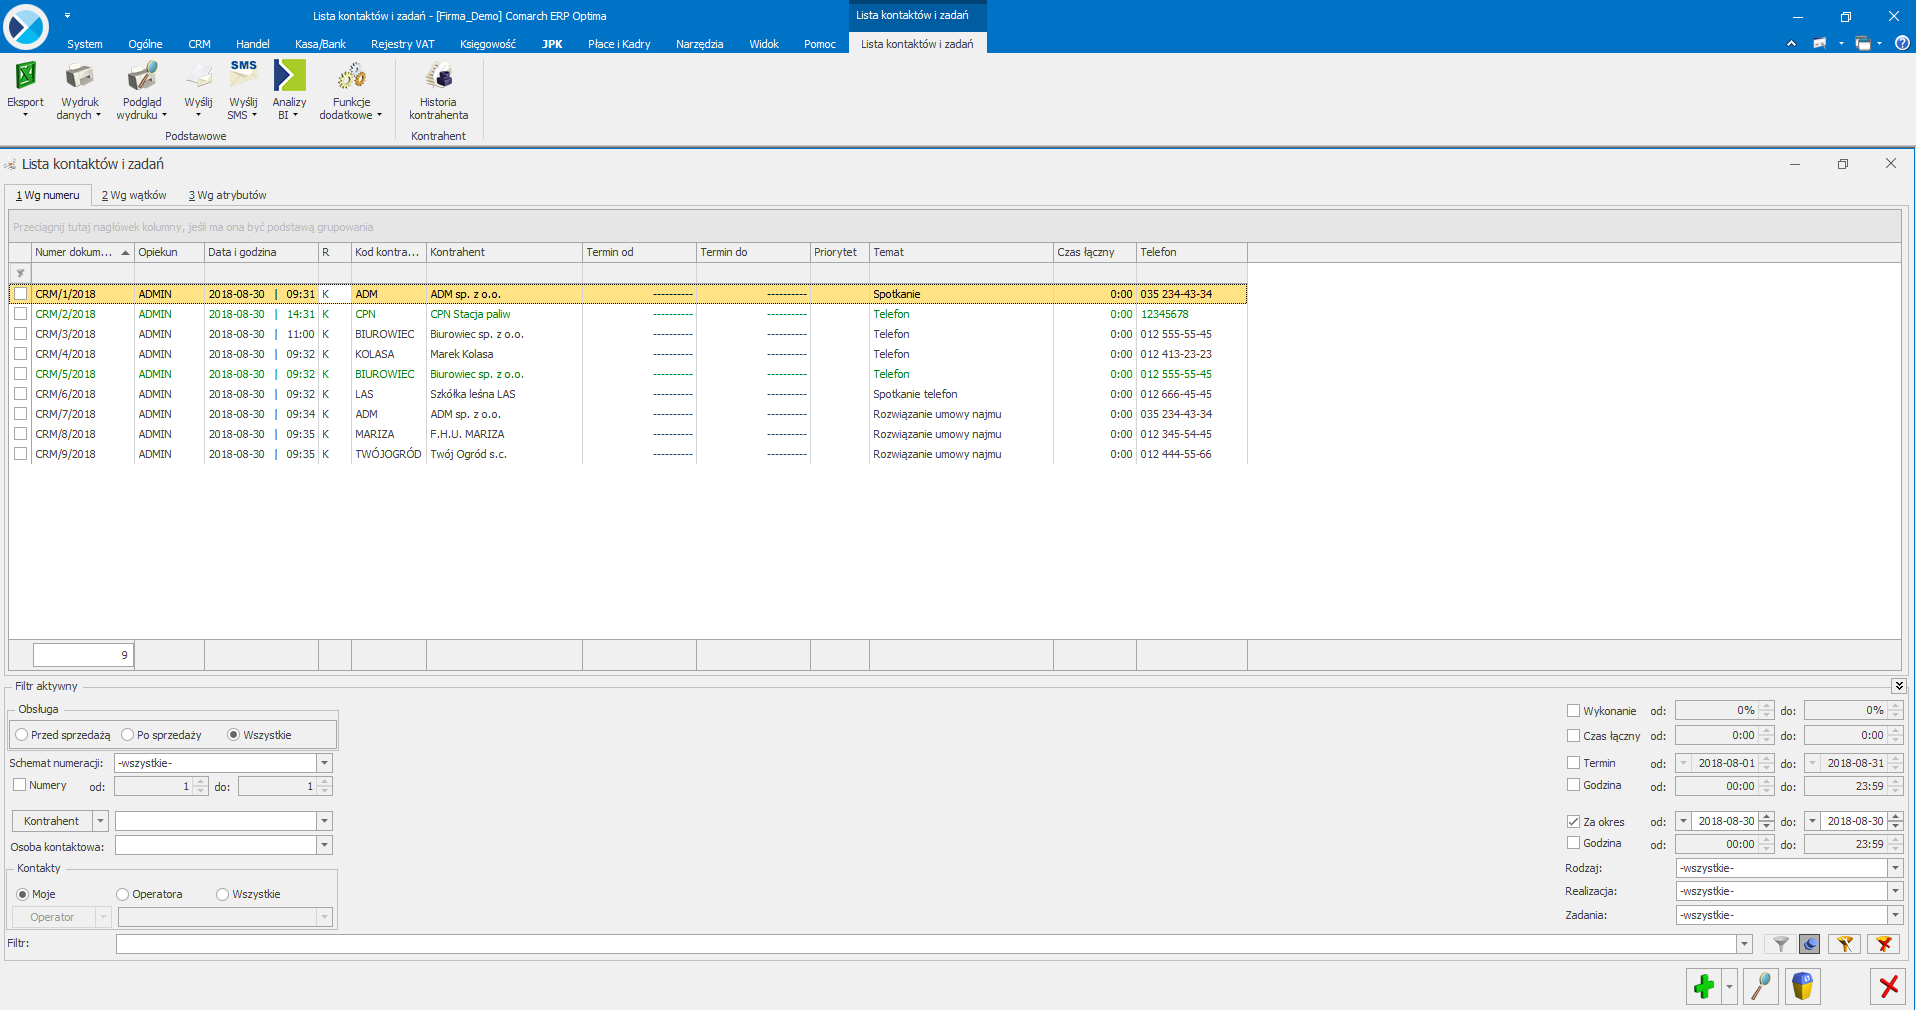Open the 'Rodzaj' dropdown list

click(x=1894, y=868)
